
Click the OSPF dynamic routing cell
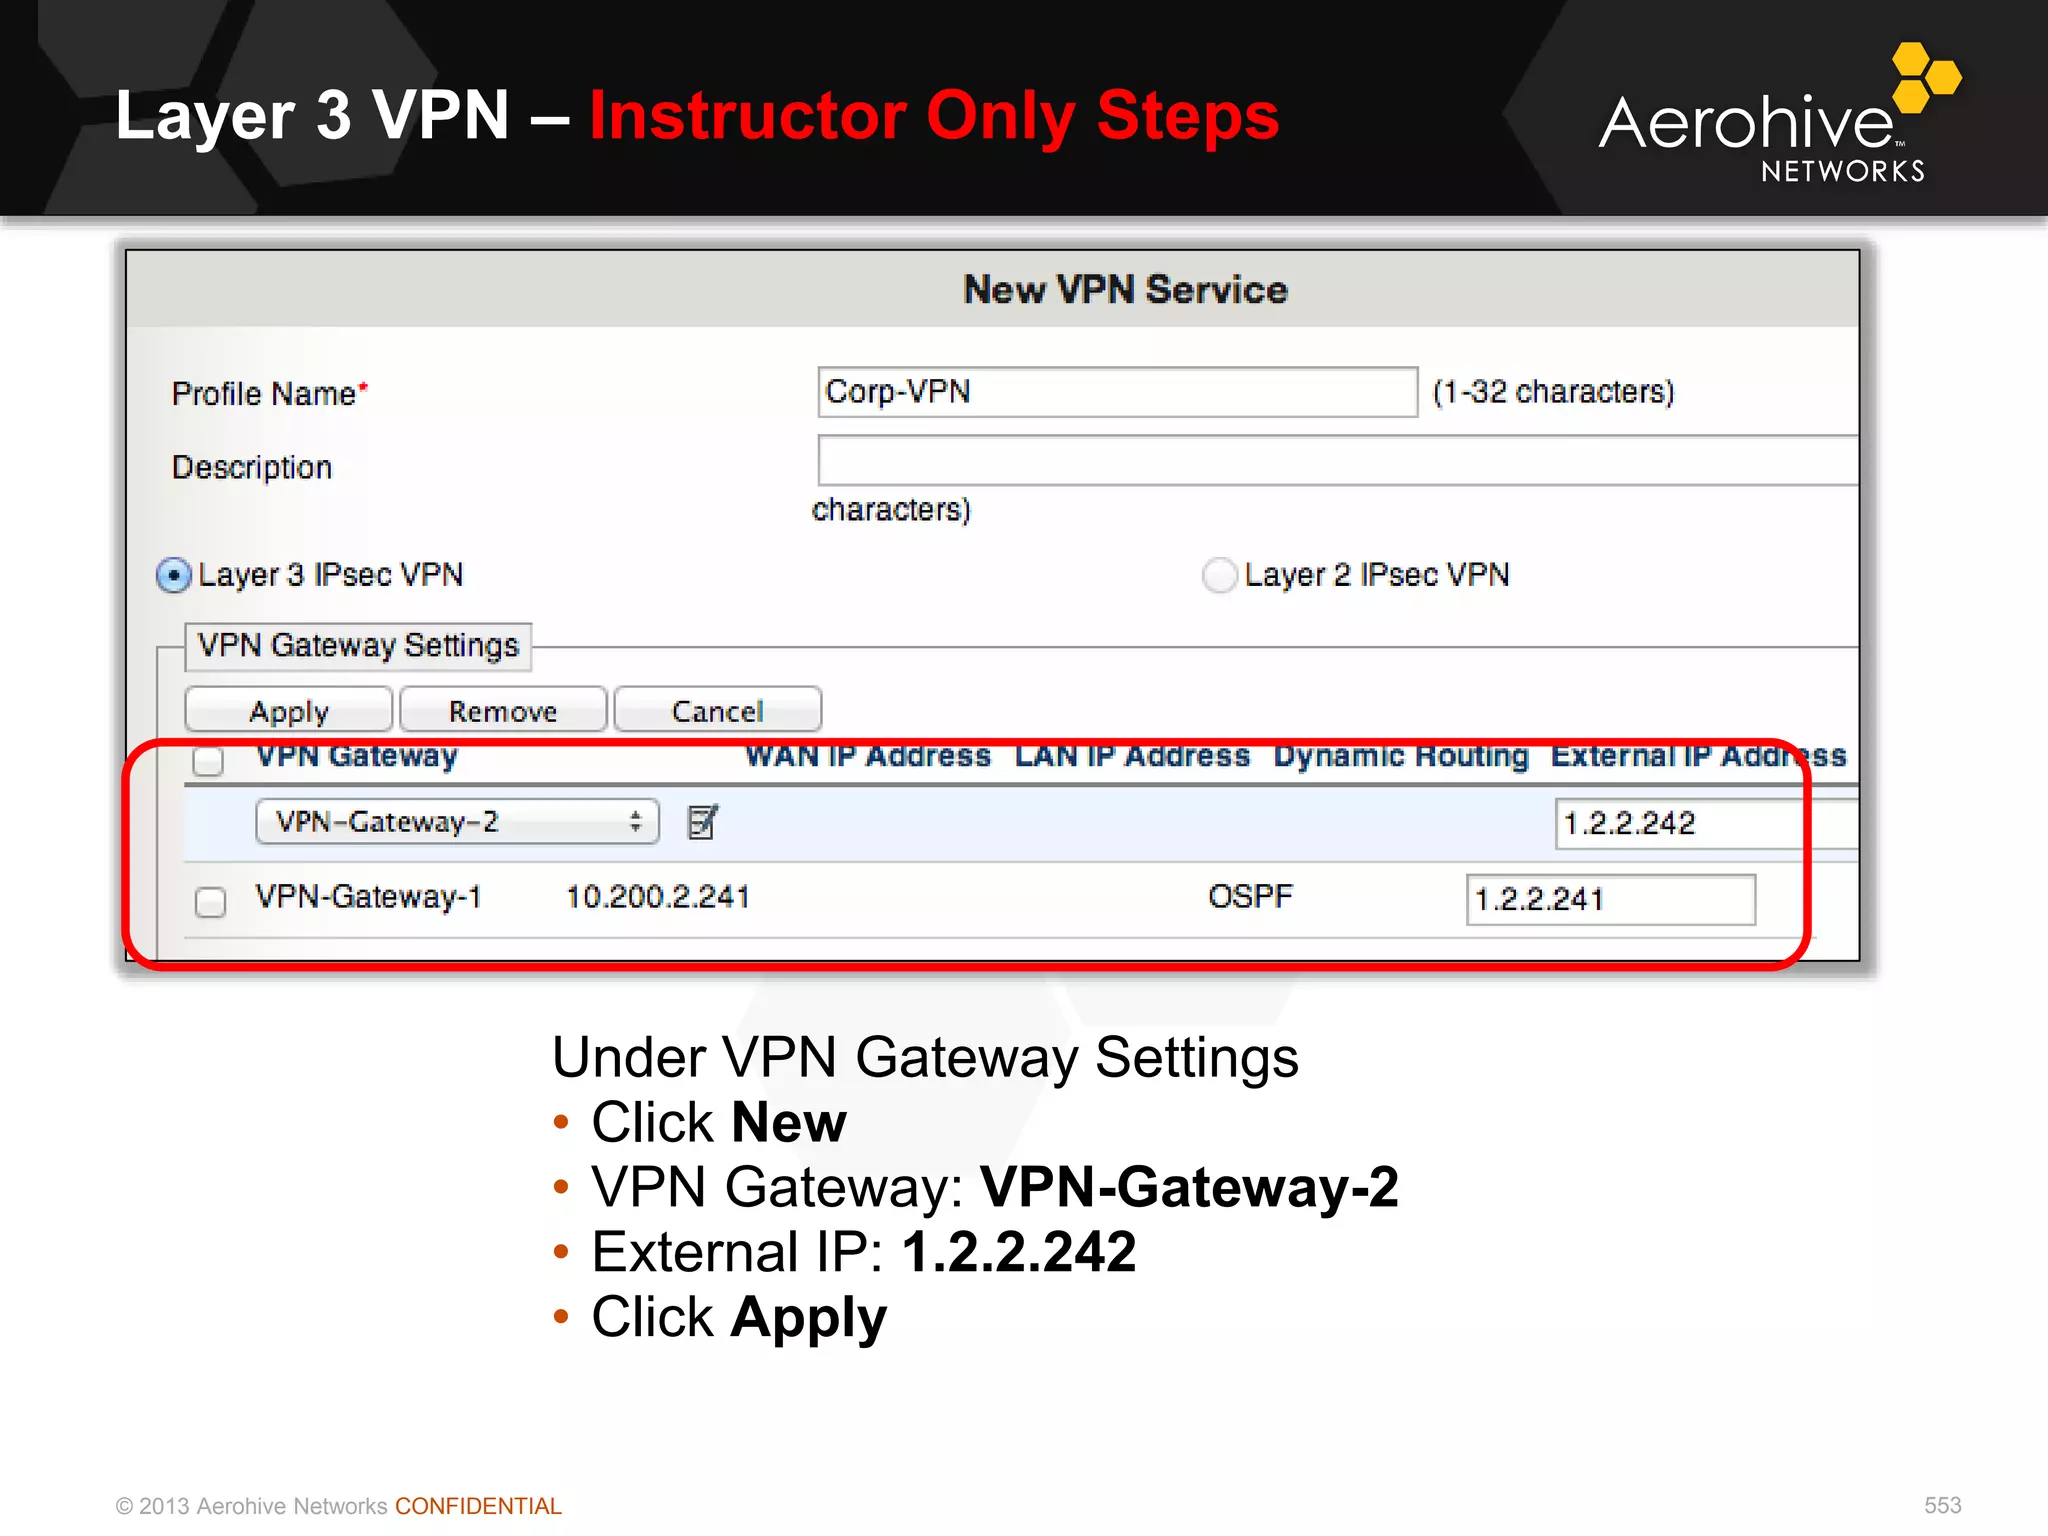[x=1250, y=896]
